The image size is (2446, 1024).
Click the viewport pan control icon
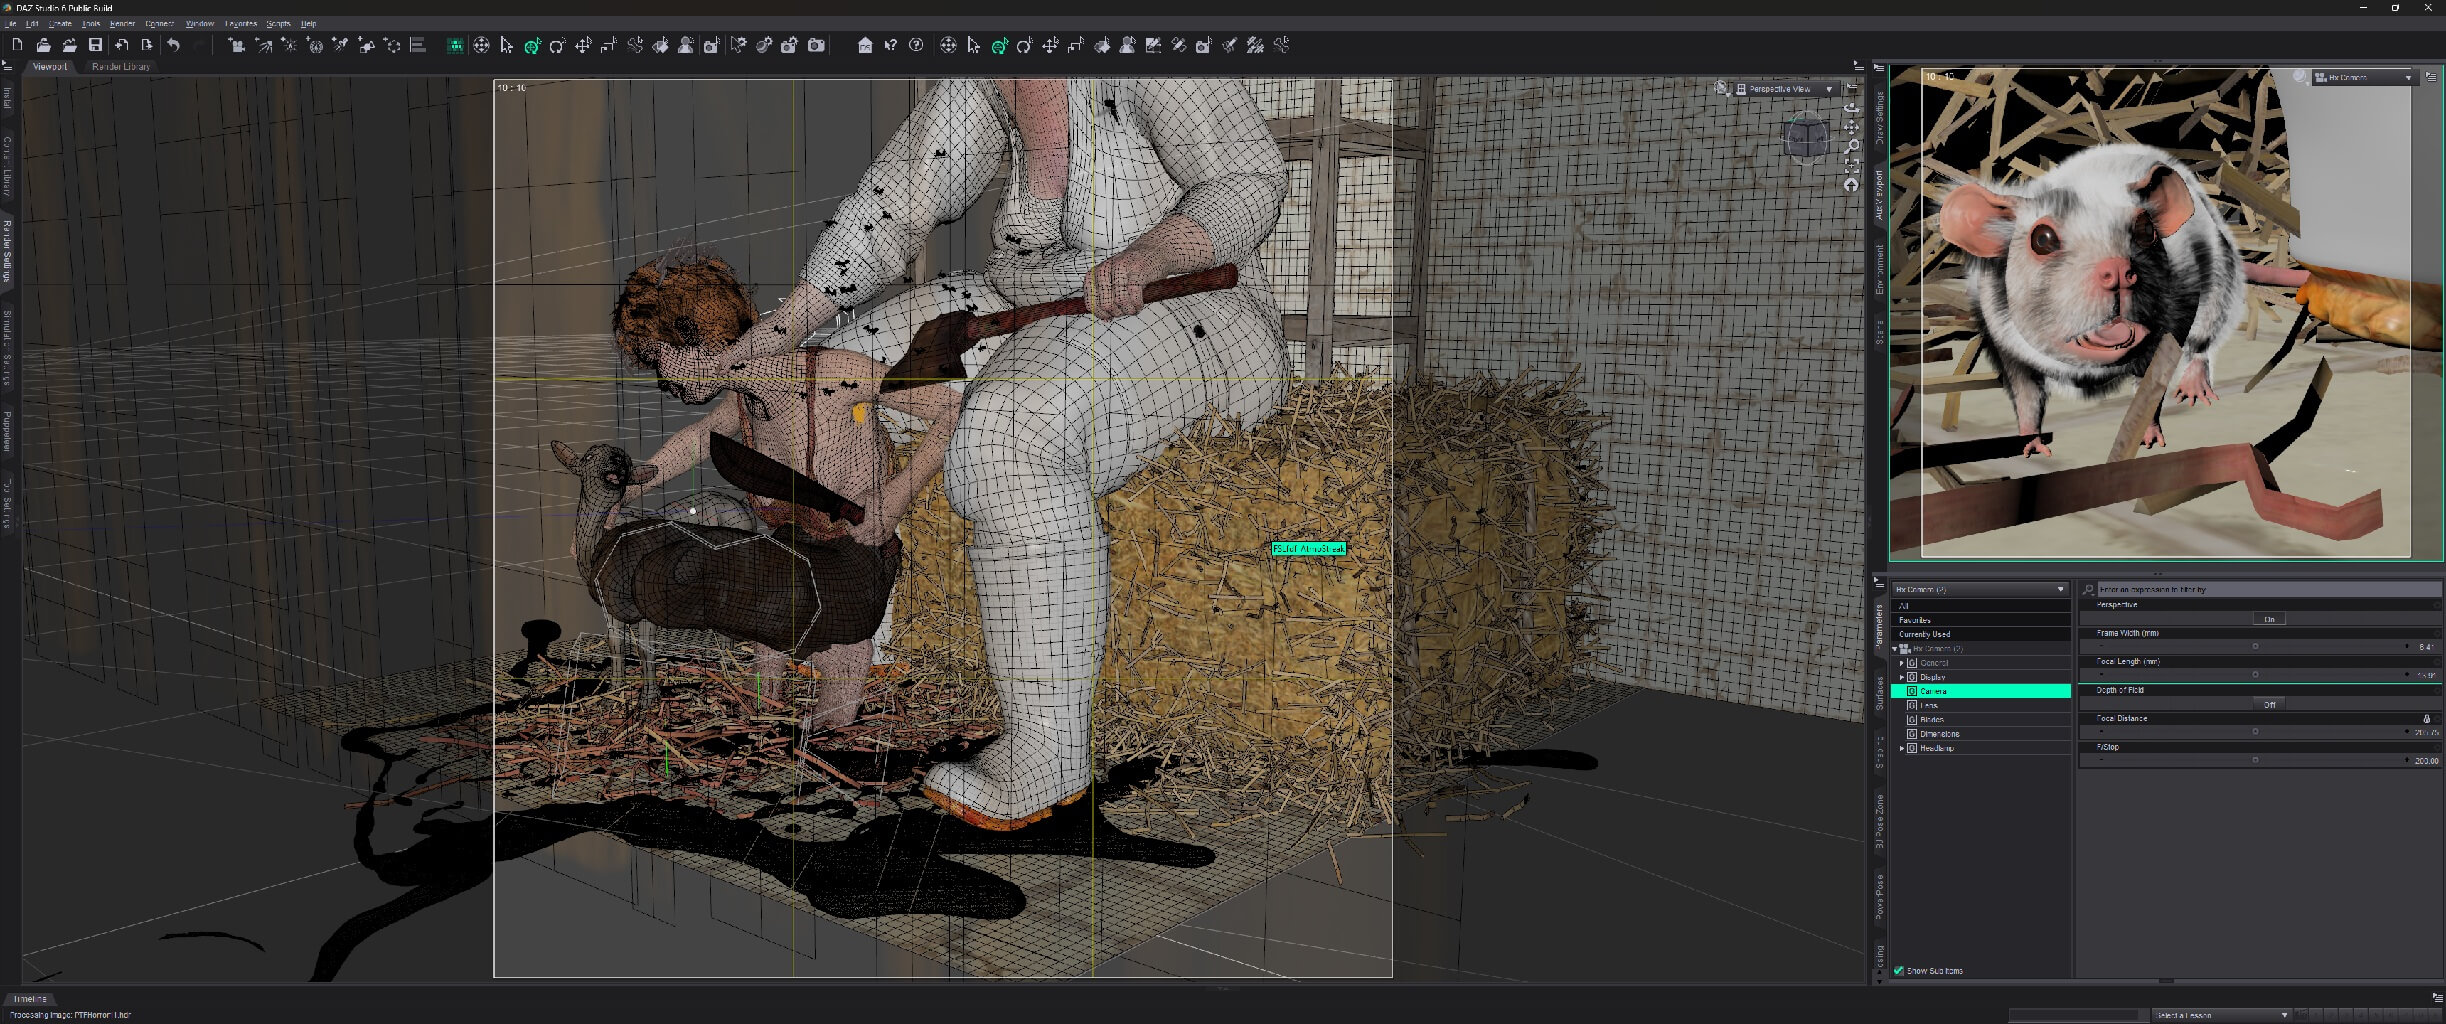click(x=1851, y=127)
